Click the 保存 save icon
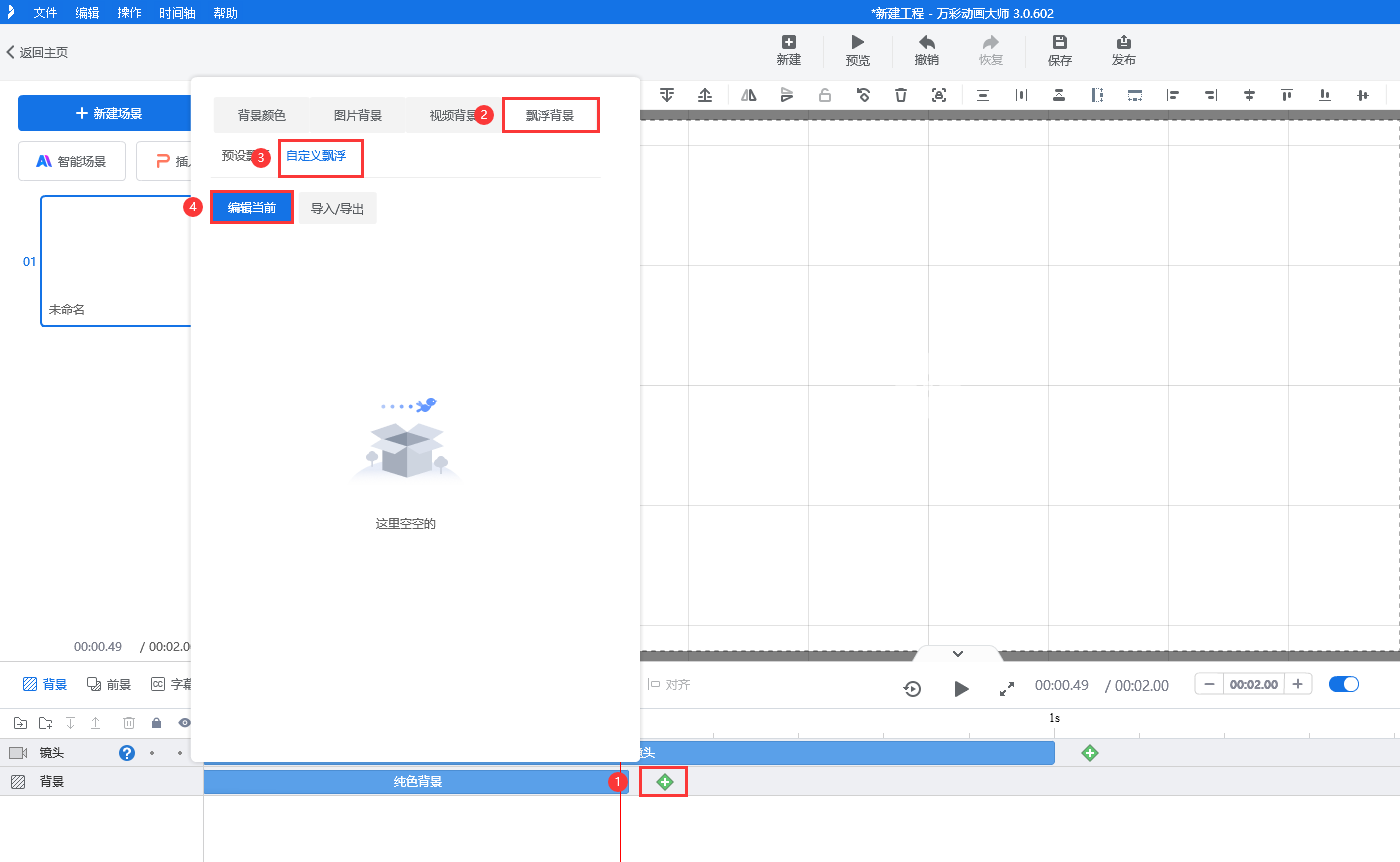The width and height of the screenshot is (1400, 862). 1060,42
